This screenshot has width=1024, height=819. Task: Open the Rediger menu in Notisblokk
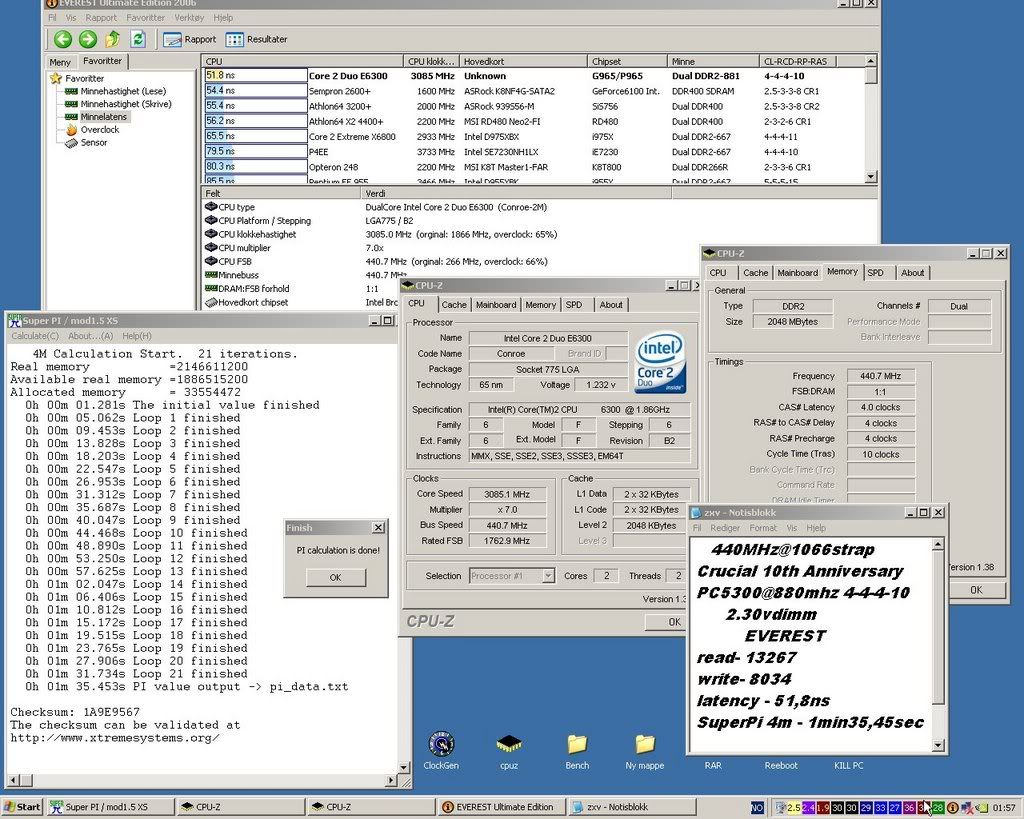coord(725,528)
